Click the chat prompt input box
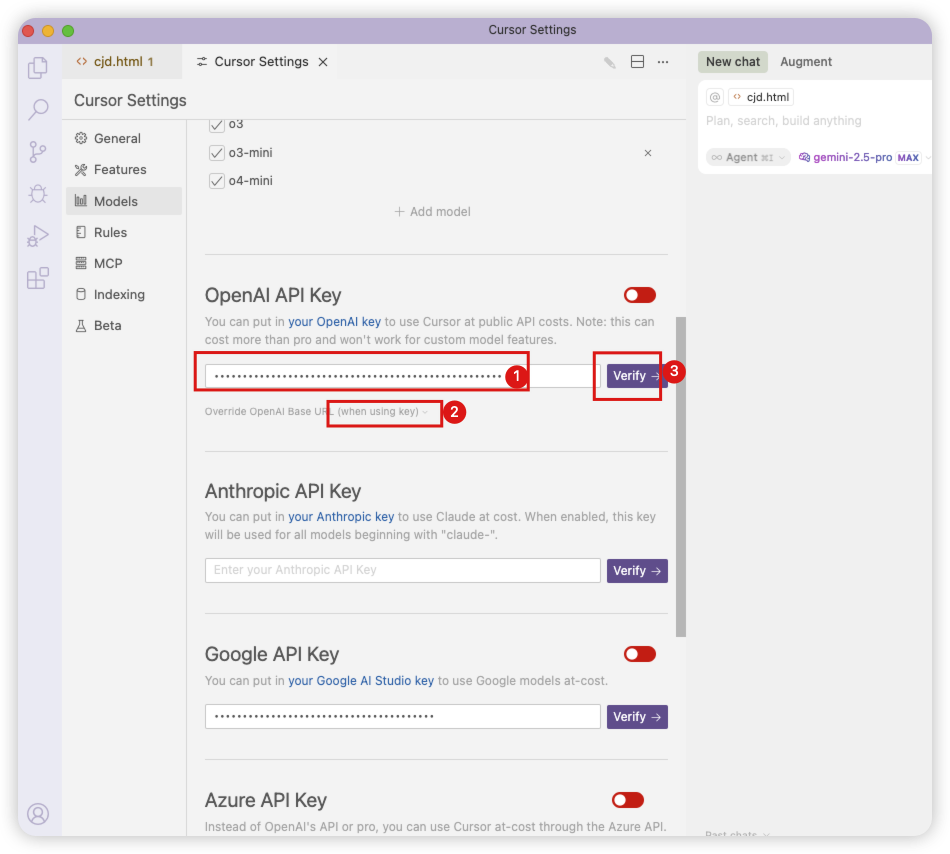 pos(815,121)
